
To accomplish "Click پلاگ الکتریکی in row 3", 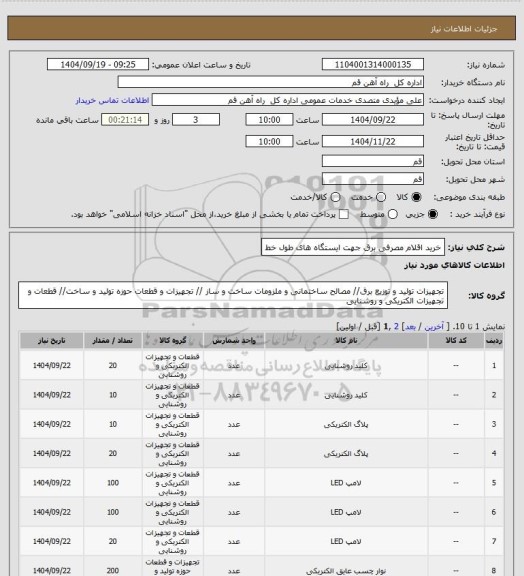I will click(x=346, y=424).
